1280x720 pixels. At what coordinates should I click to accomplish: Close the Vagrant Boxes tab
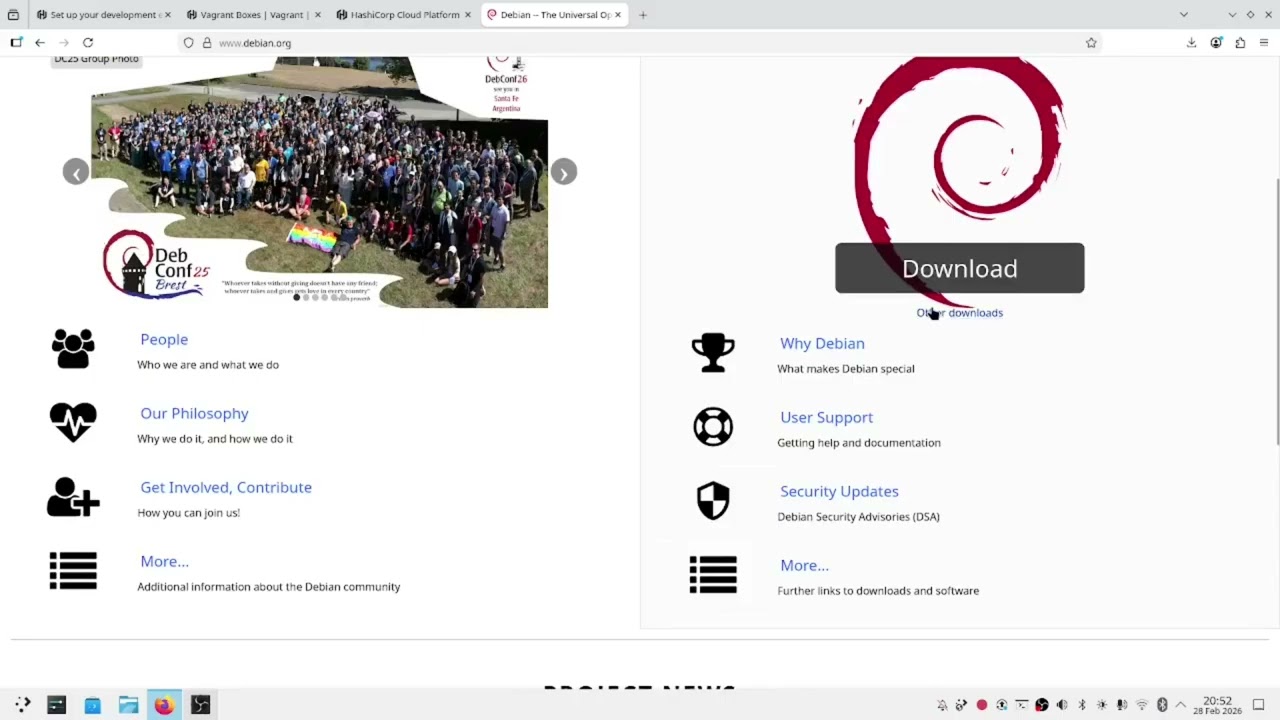point(318,15)
